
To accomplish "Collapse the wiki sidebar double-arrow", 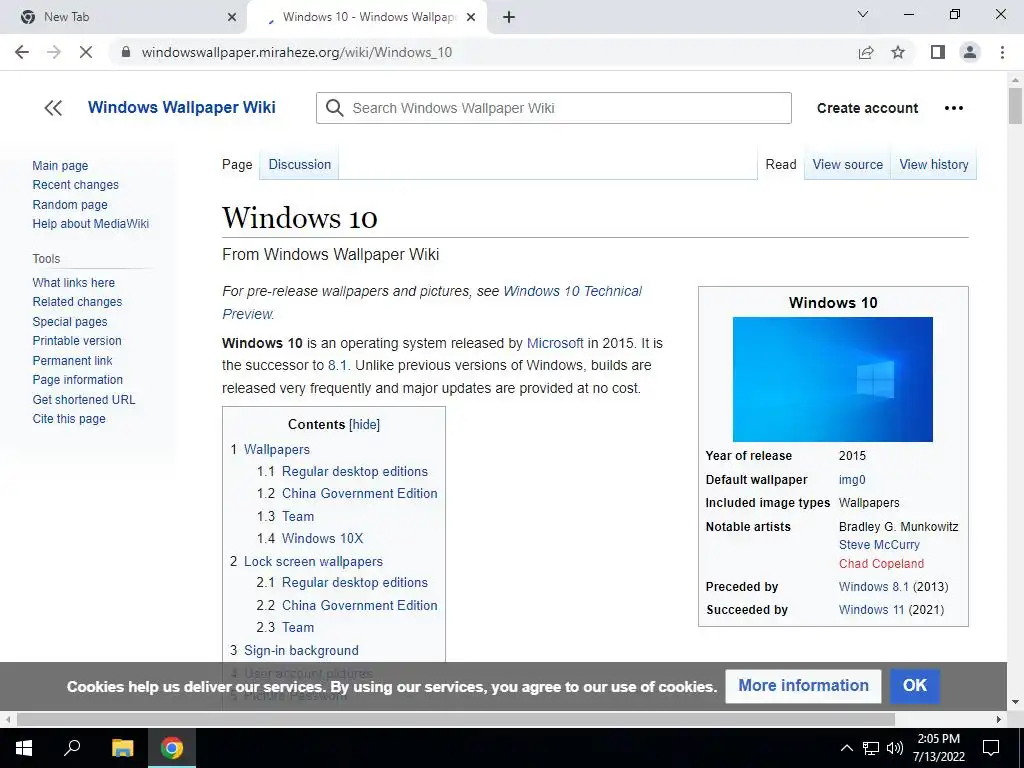I will 53,108.
